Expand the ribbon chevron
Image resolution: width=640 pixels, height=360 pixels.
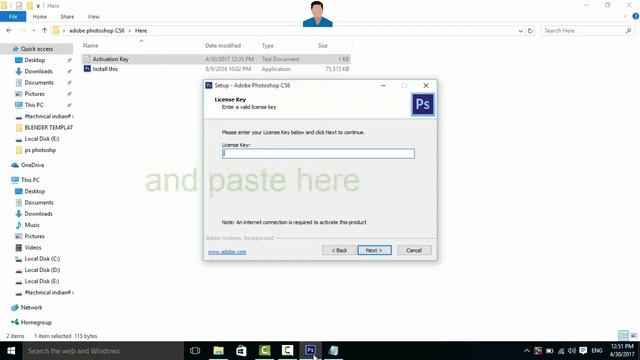click(x=625, y=17)
